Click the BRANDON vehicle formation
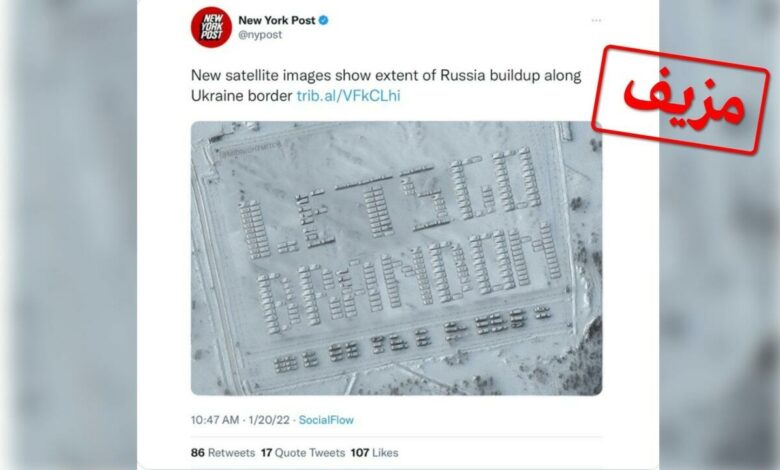 [408, 279]
